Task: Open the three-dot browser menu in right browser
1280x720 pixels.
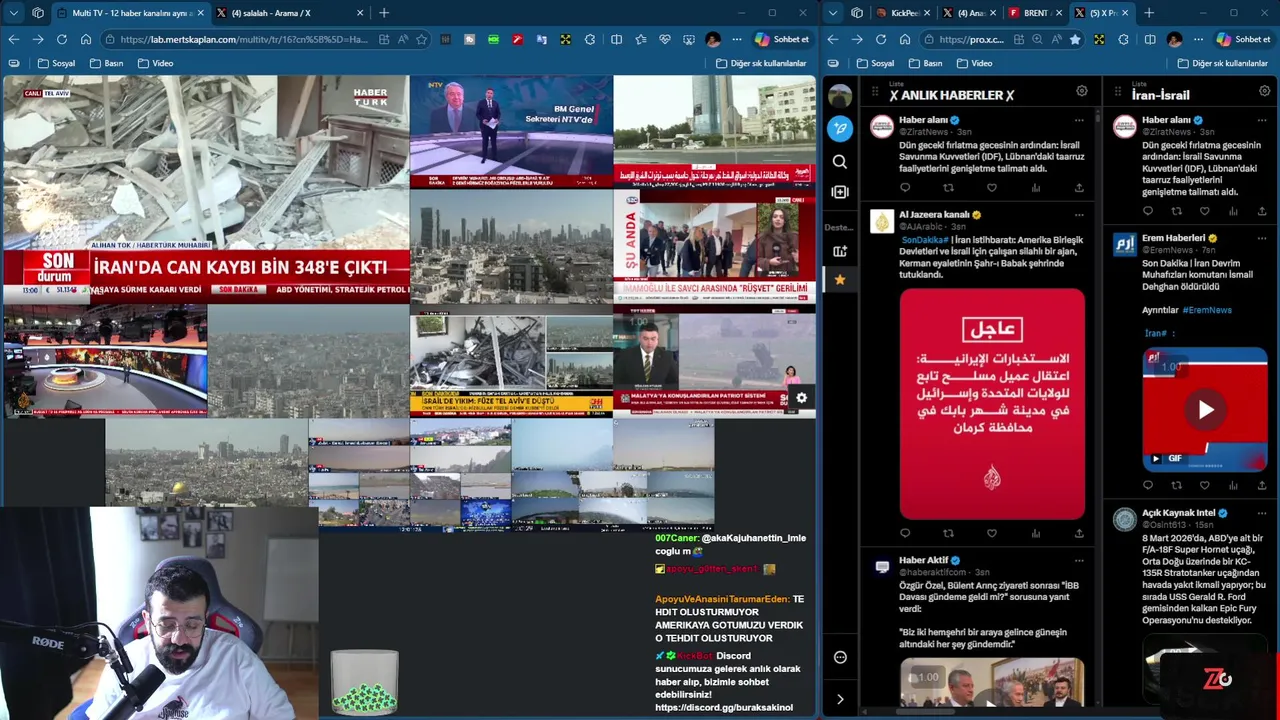Action: [x=1198, y=39]
